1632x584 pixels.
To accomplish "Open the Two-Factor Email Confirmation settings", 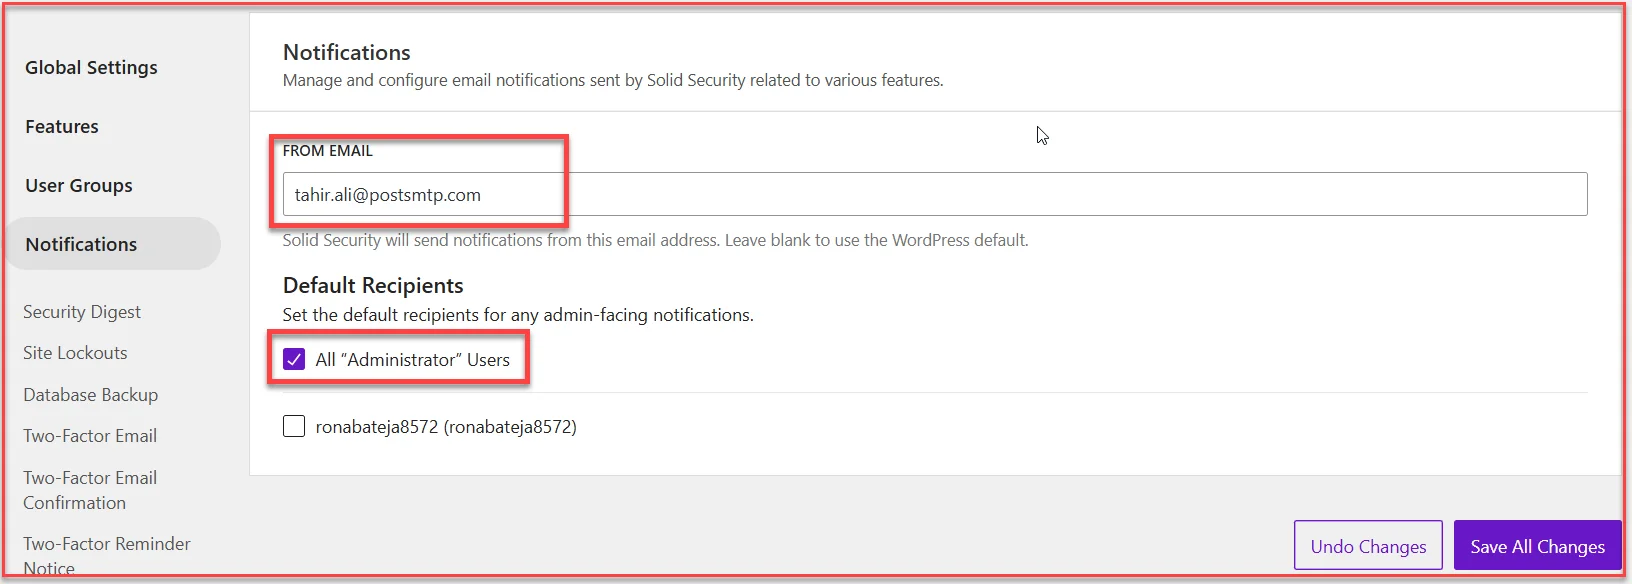I will point(90,490).
